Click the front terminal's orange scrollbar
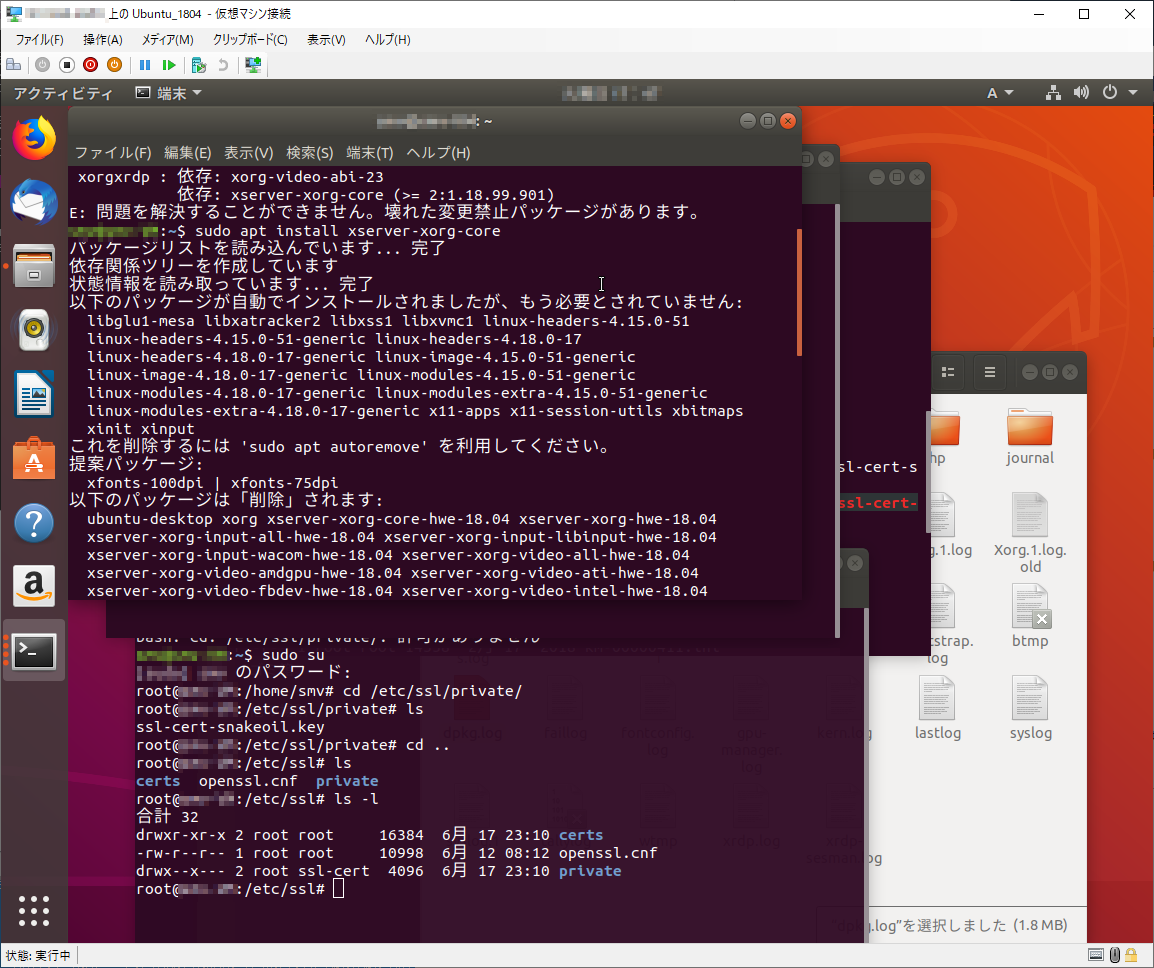The width and height of the screenshot is (1154, 968). 799,292
